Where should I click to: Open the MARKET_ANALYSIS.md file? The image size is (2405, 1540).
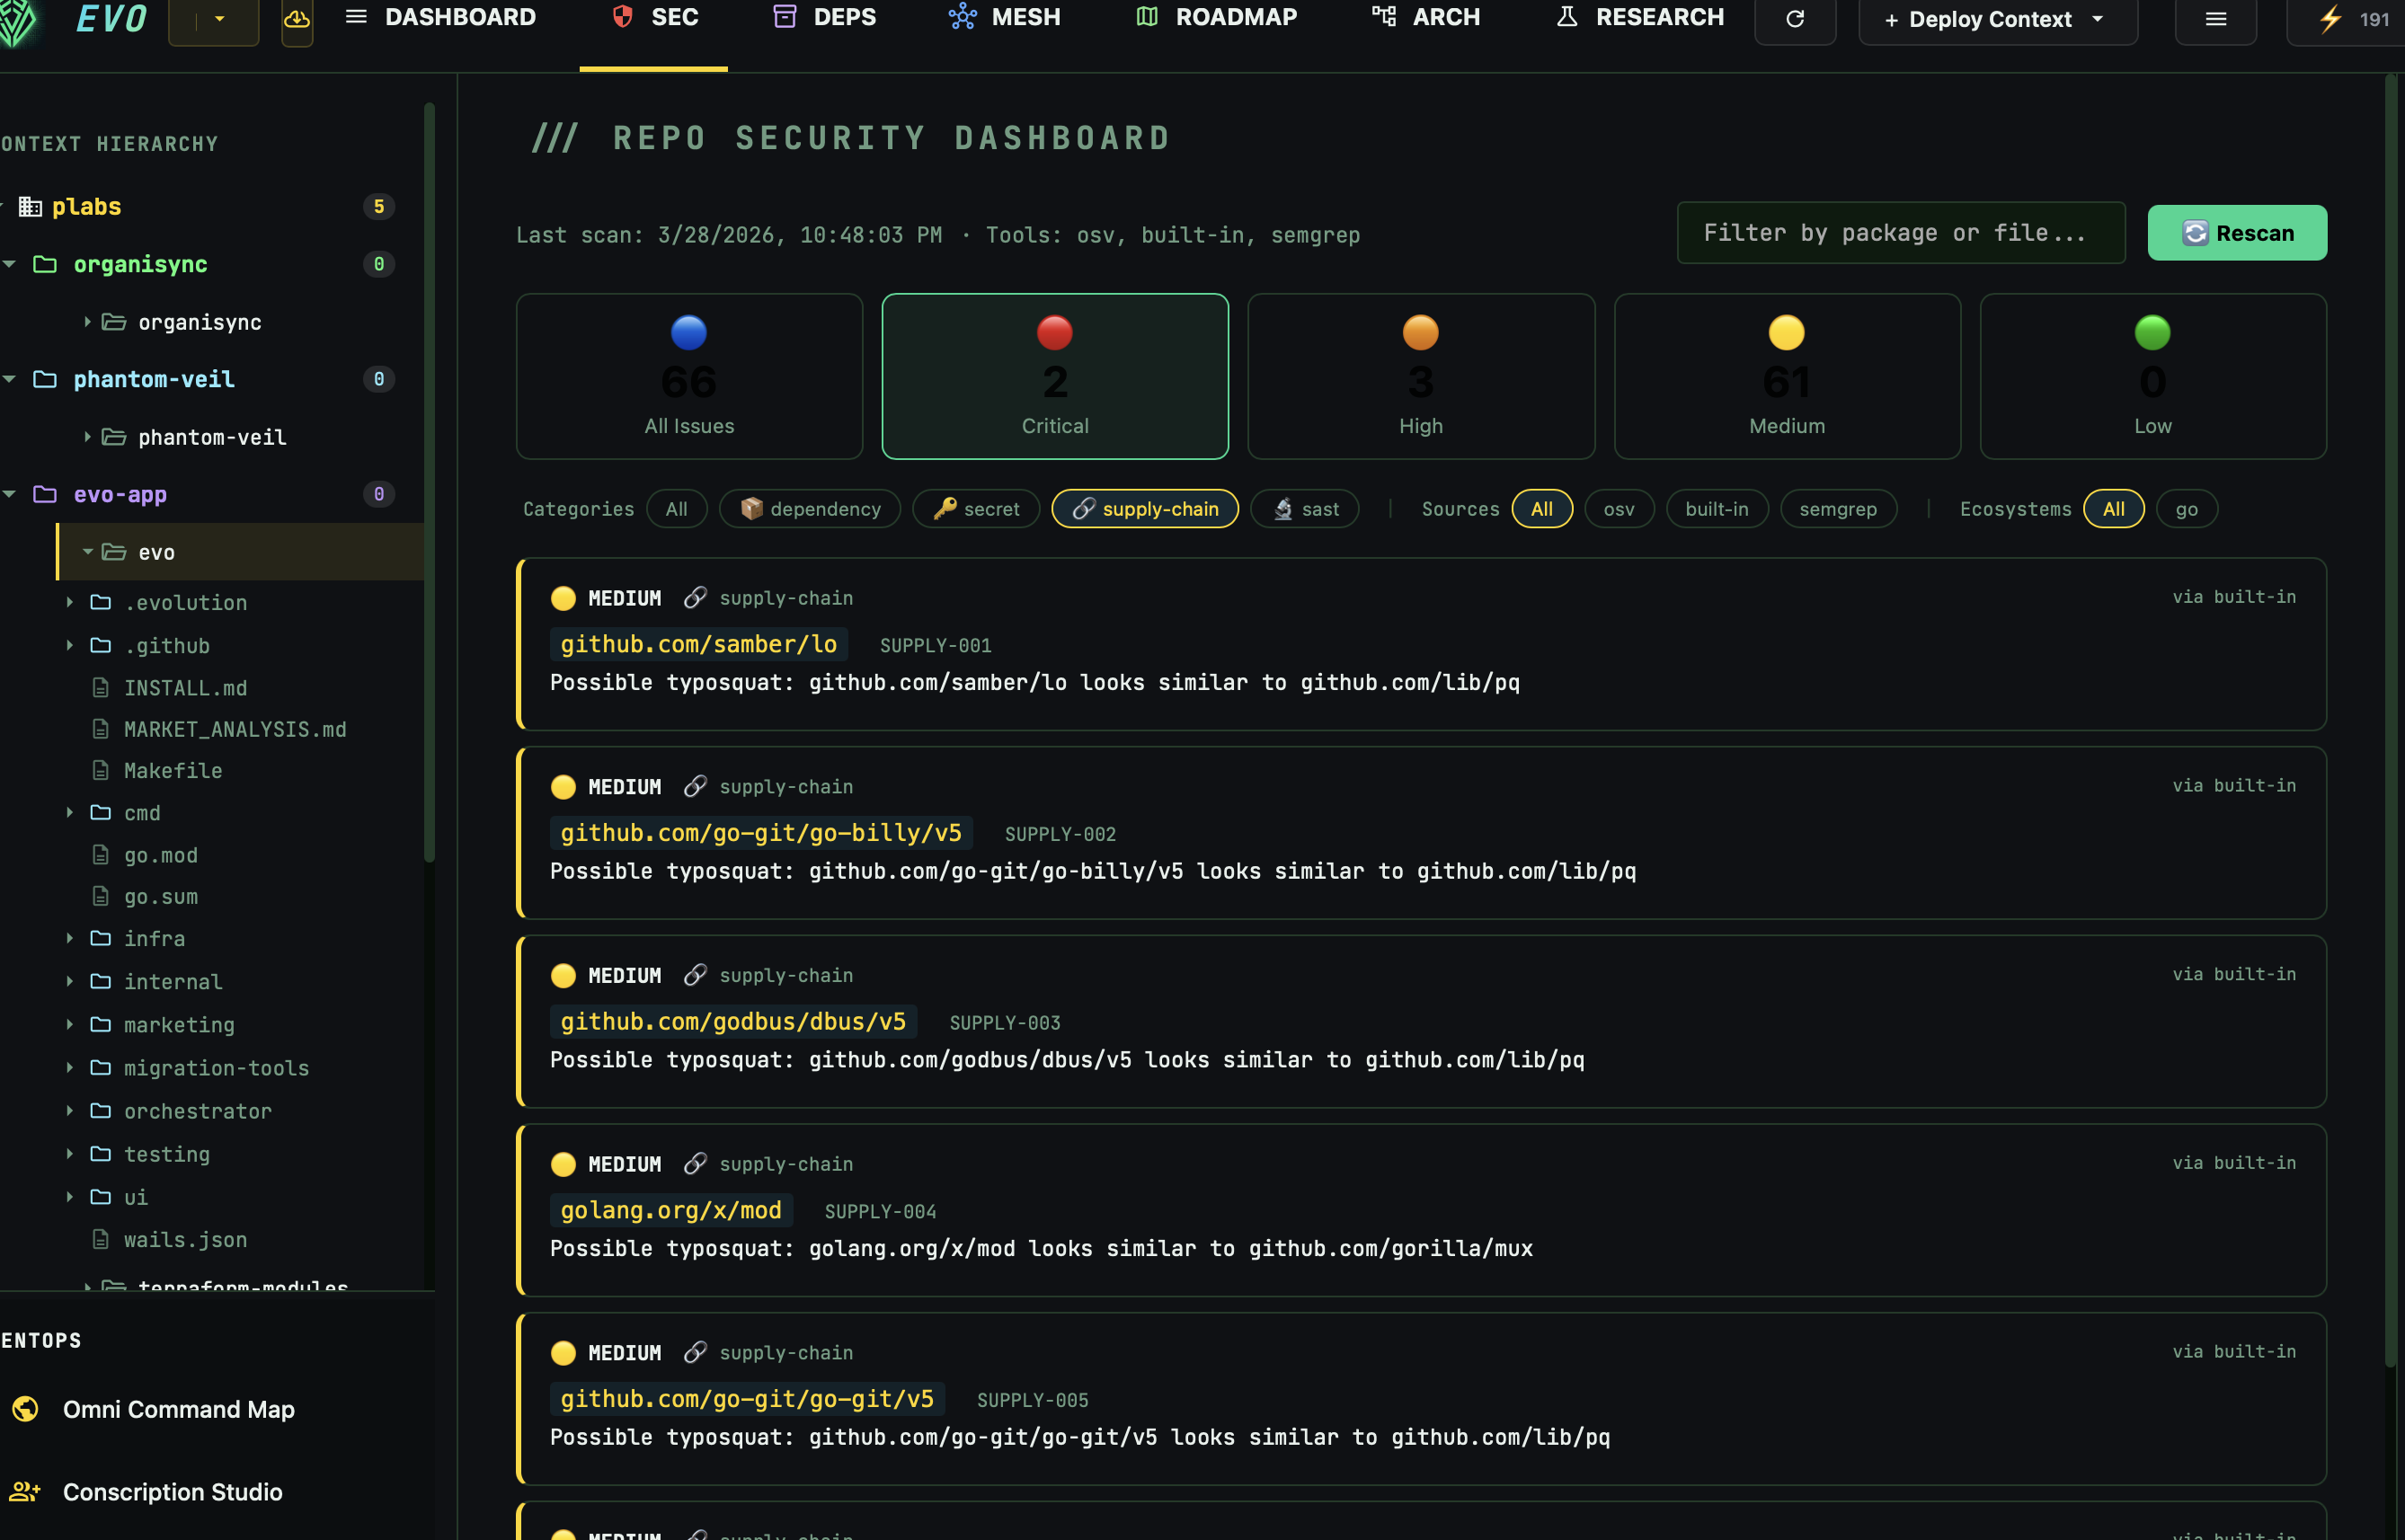point(235,729)
